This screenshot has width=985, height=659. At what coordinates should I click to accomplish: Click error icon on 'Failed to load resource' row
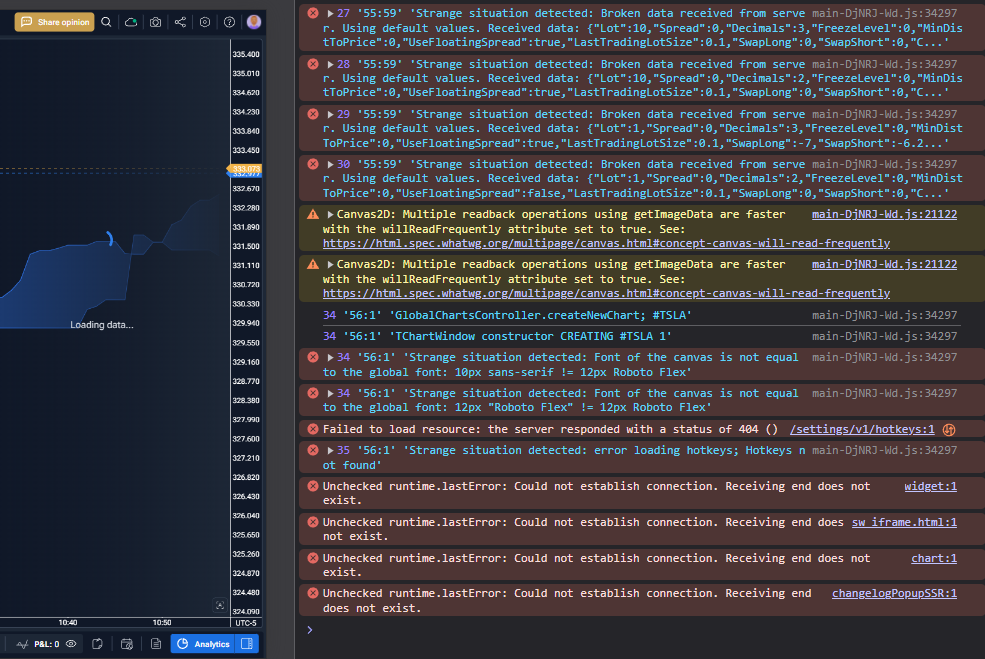click(x=313, y=429)
